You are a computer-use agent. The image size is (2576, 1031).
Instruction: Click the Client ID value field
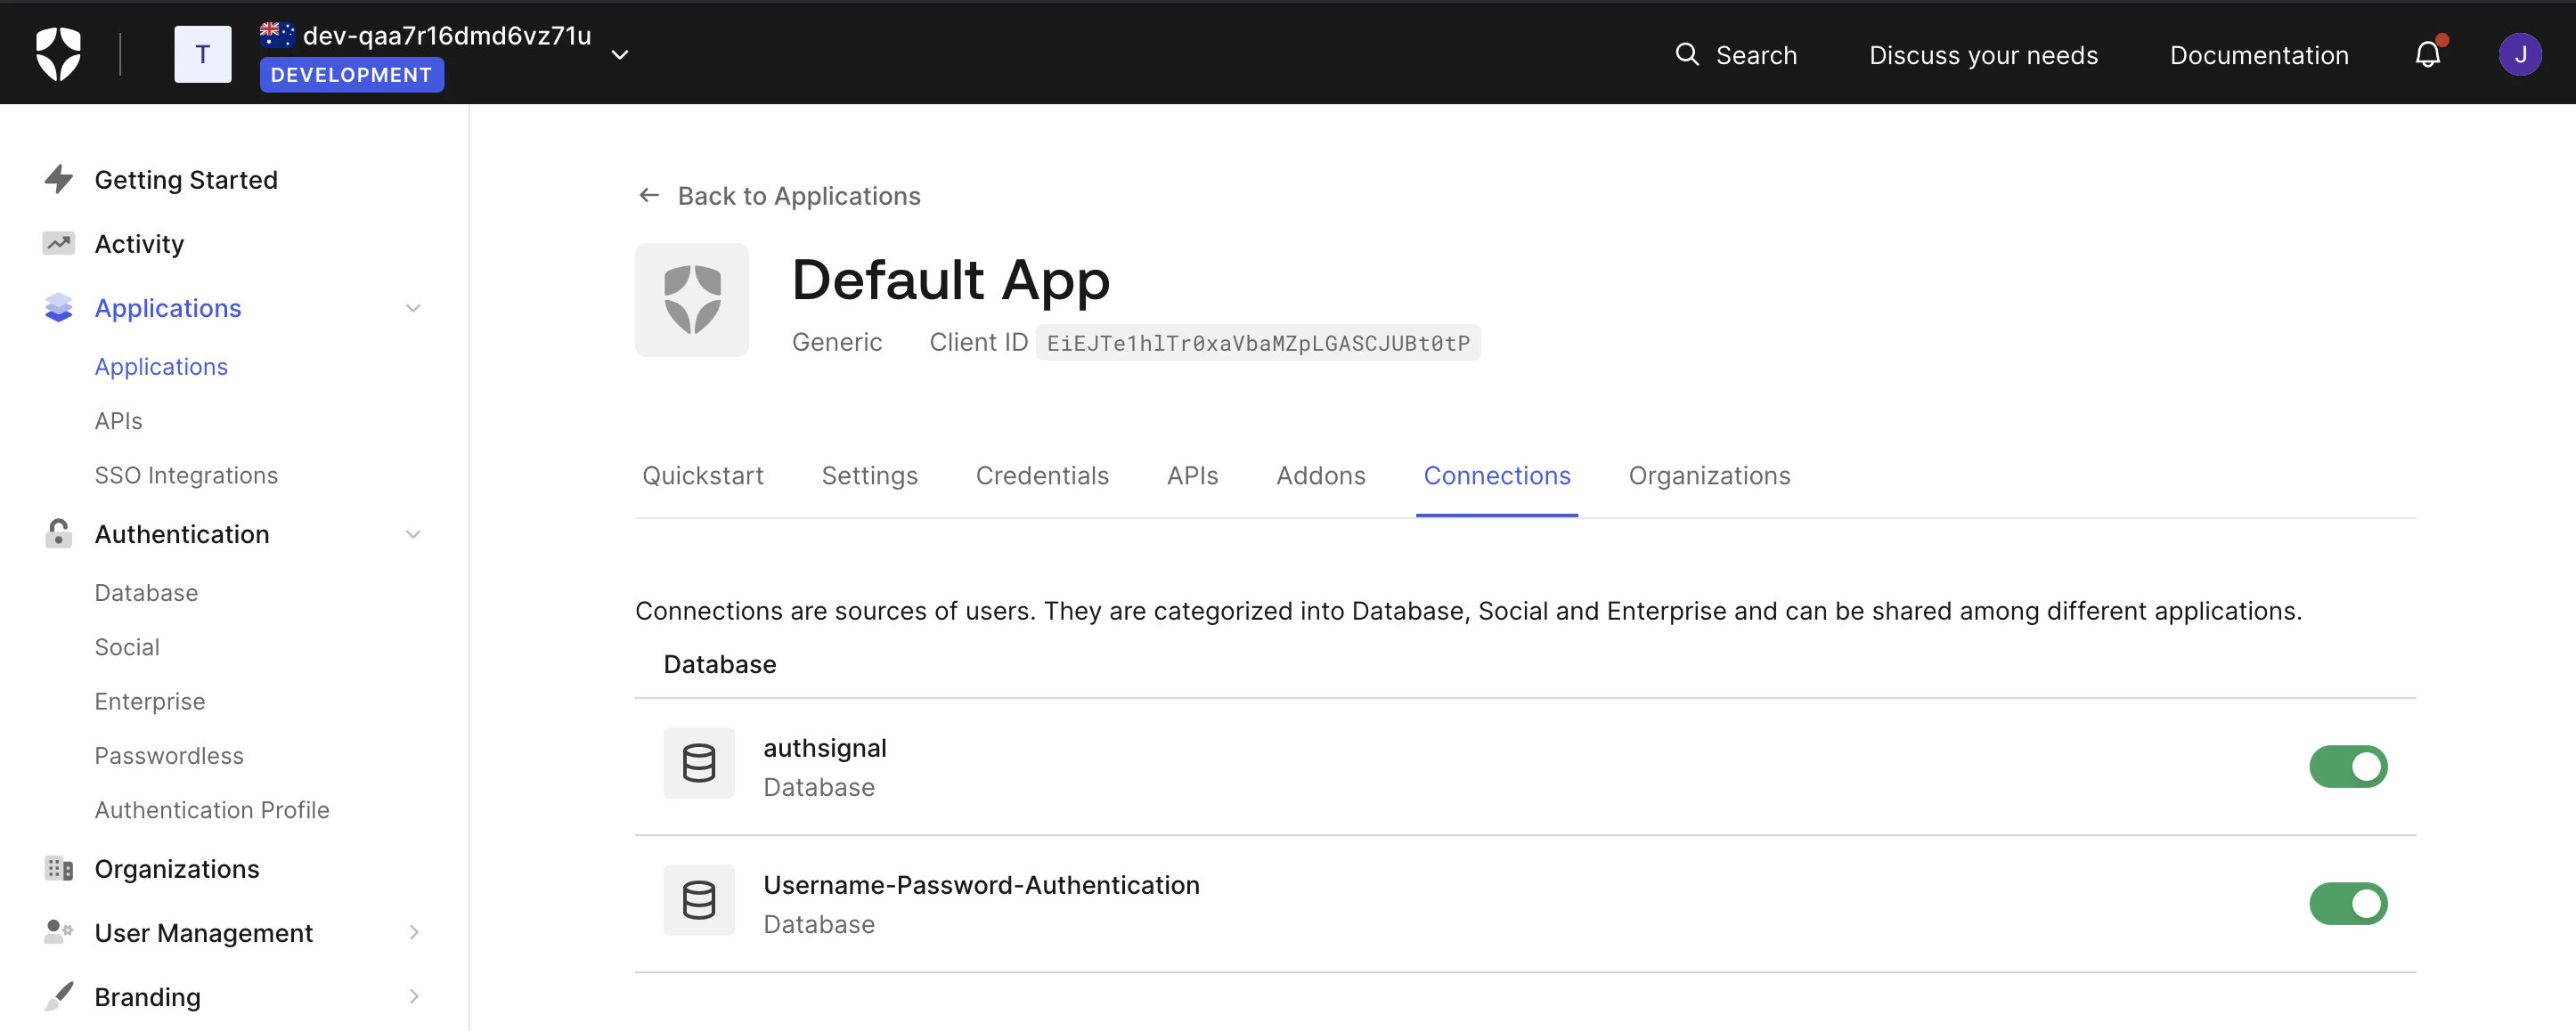[x=1258, y=343]
